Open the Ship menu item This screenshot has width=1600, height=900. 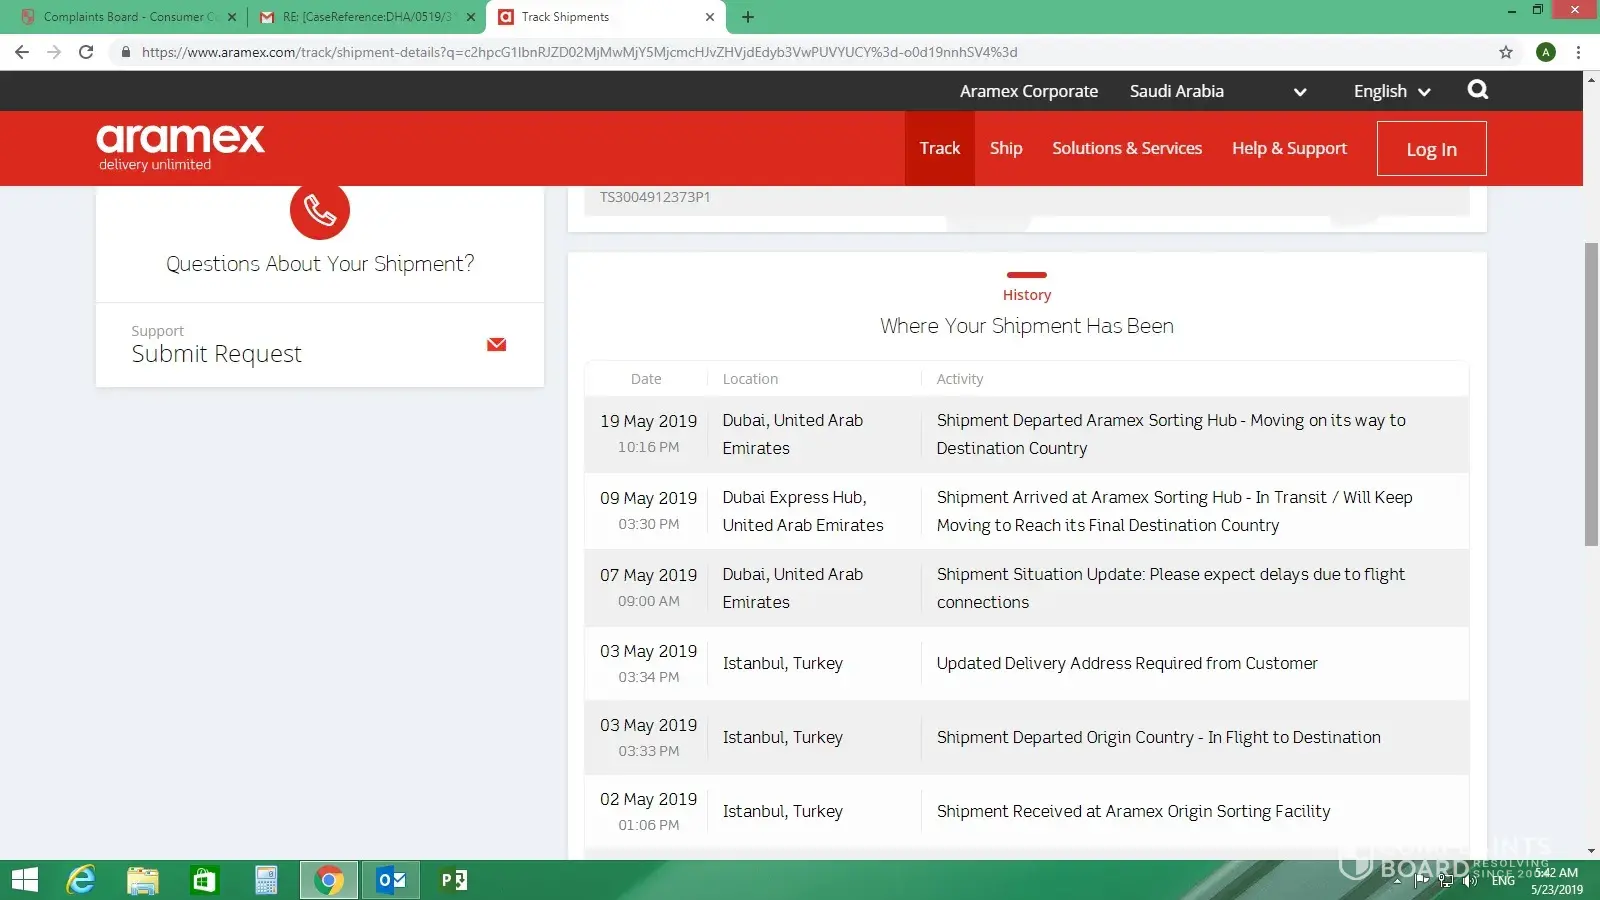(x=1005, y=148)
